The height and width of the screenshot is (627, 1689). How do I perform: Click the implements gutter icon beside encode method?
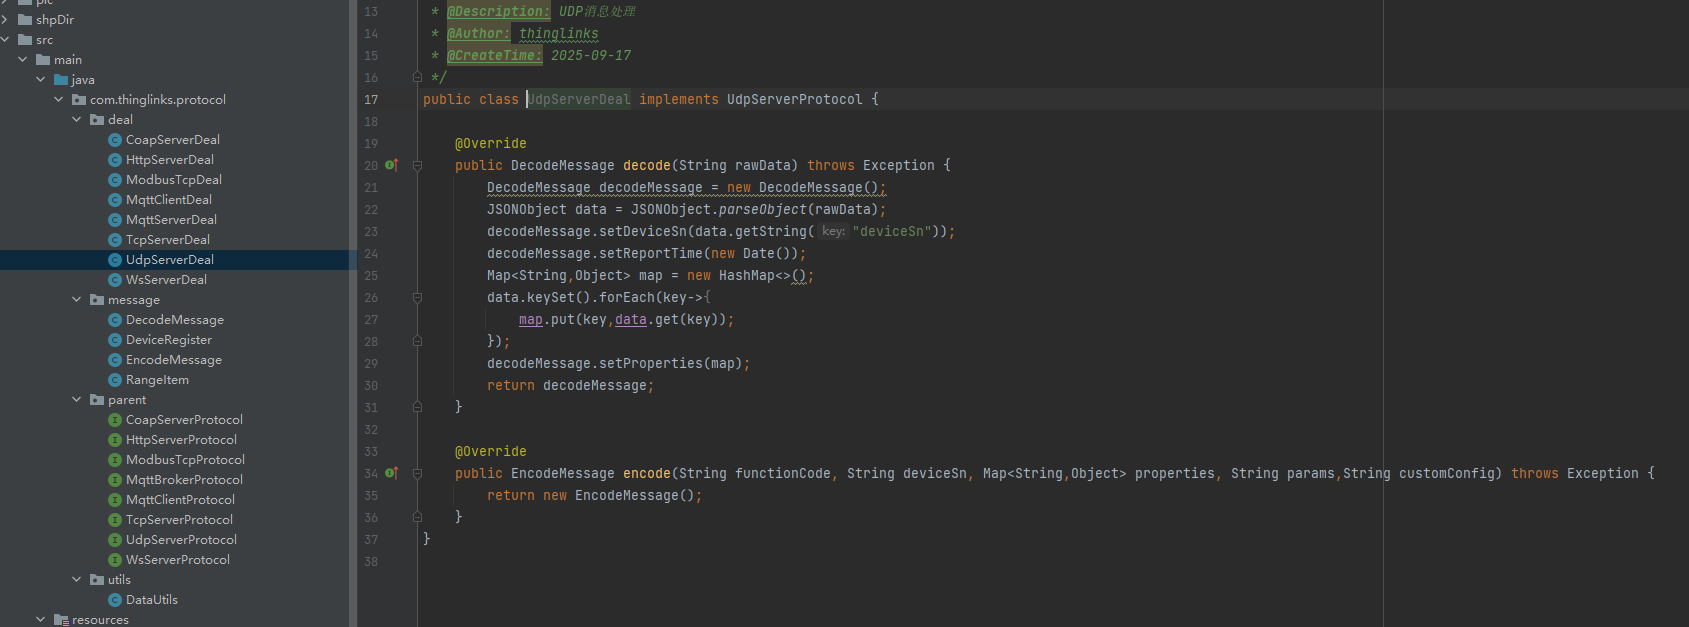click(391, 473)
